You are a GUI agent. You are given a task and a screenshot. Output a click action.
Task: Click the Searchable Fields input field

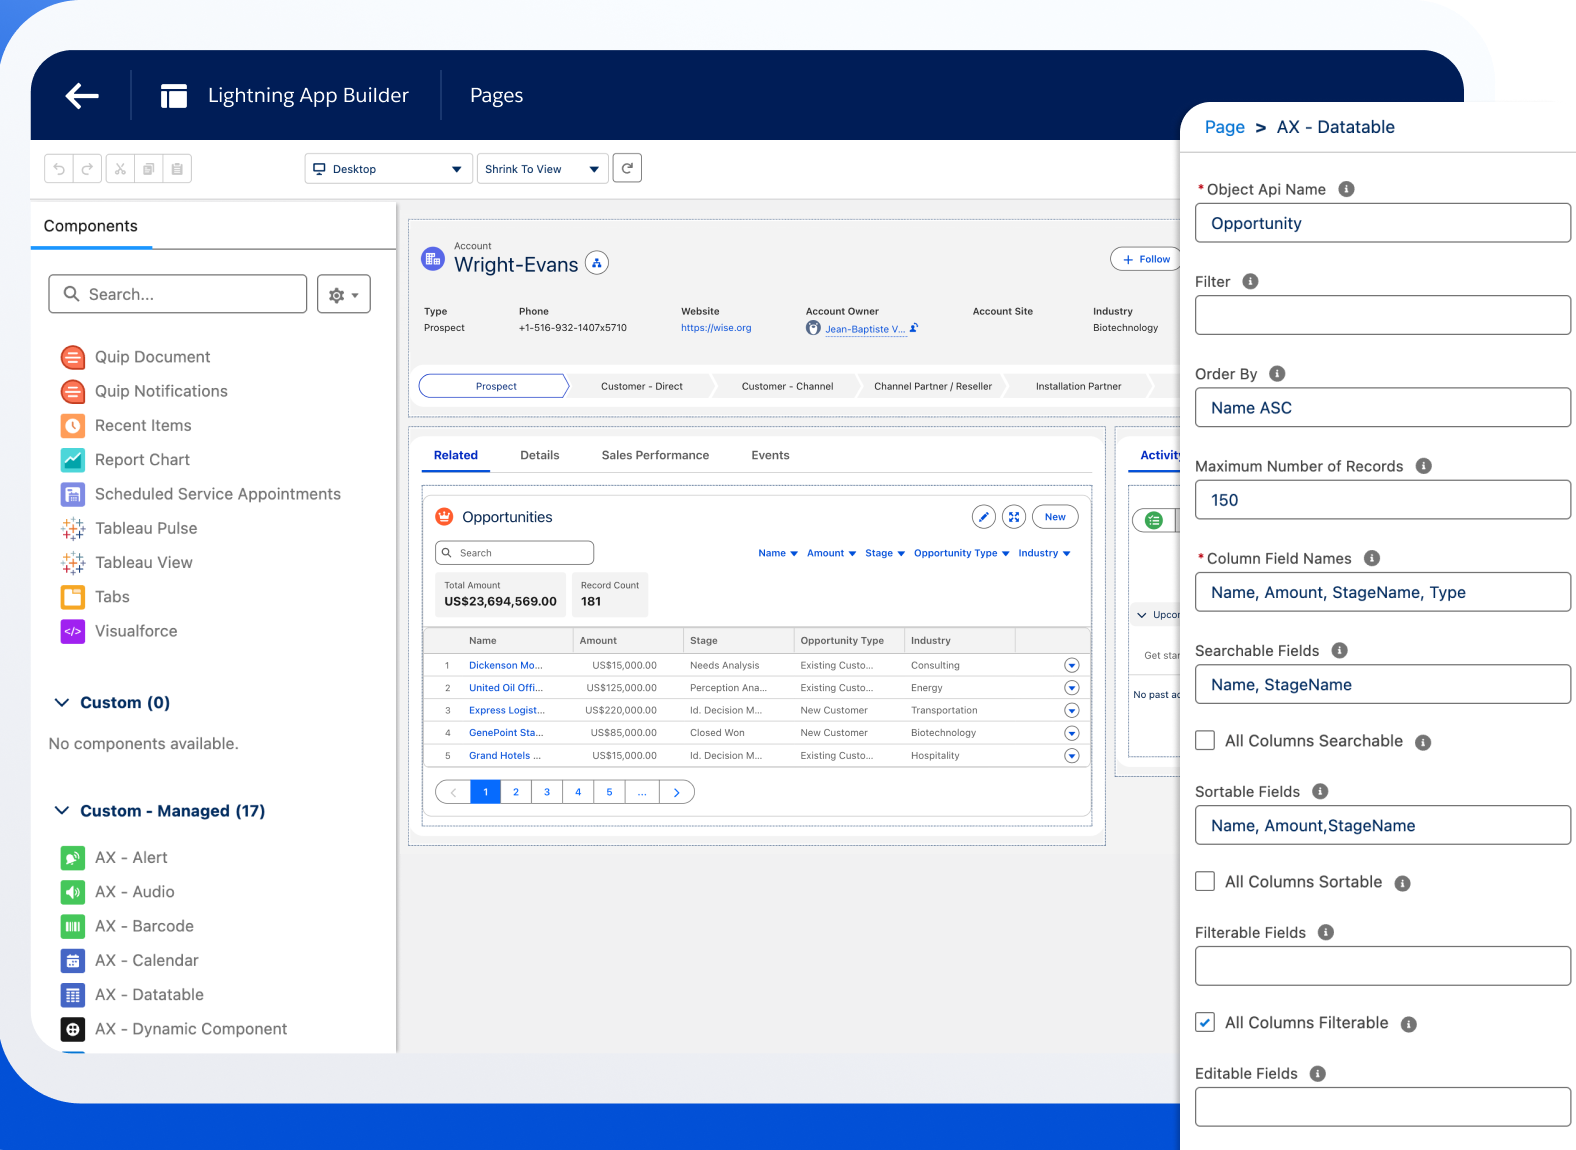[x=1383, y=684]
